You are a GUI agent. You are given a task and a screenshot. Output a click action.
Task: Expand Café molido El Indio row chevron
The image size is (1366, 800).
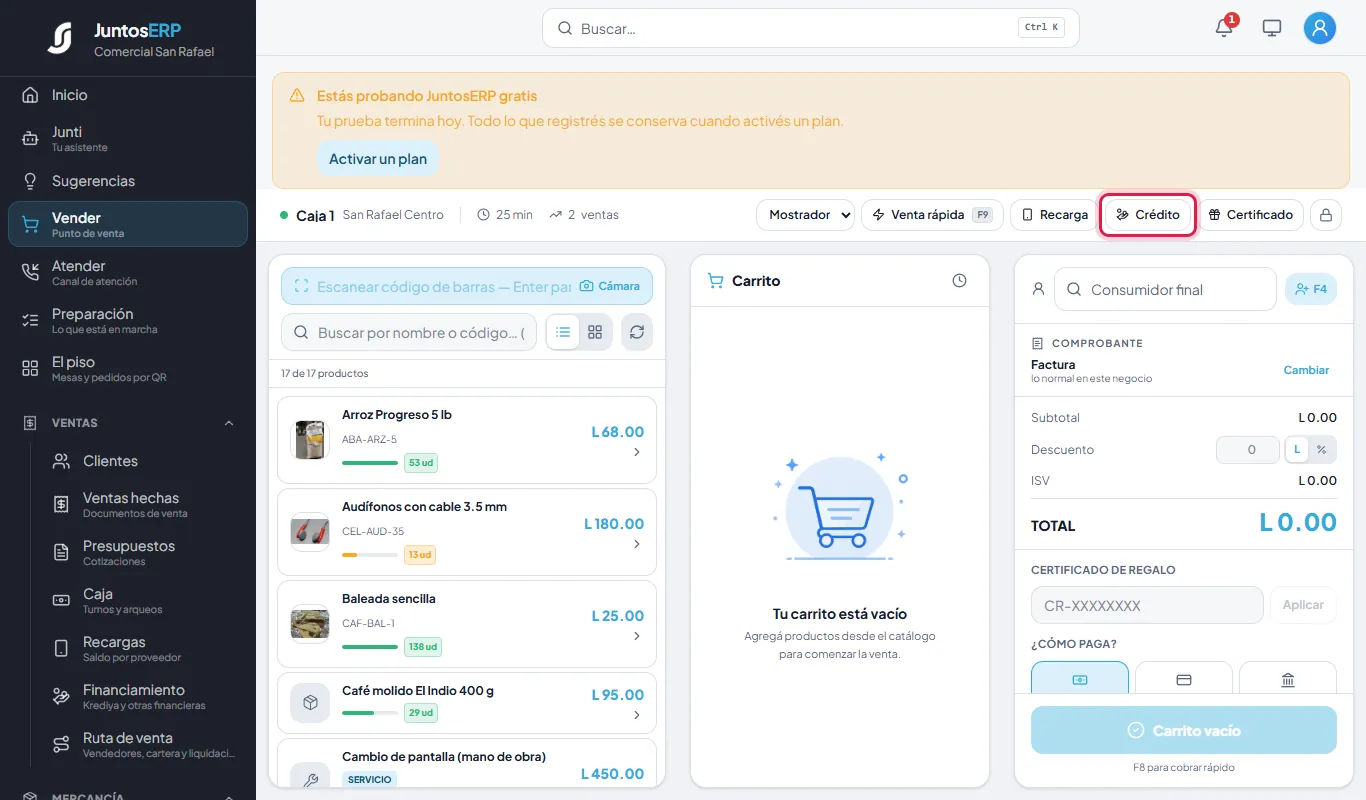[x=637, y=715]
